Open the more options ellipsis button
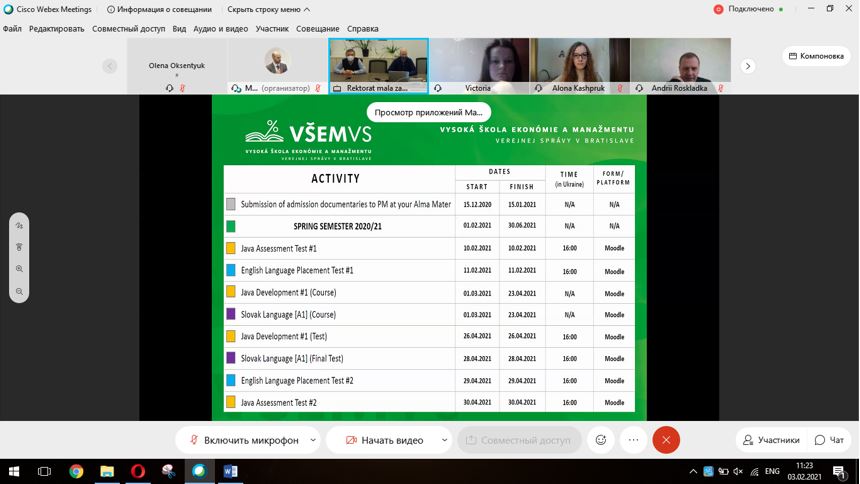860x484 pixels. click(x=633, y=440)
